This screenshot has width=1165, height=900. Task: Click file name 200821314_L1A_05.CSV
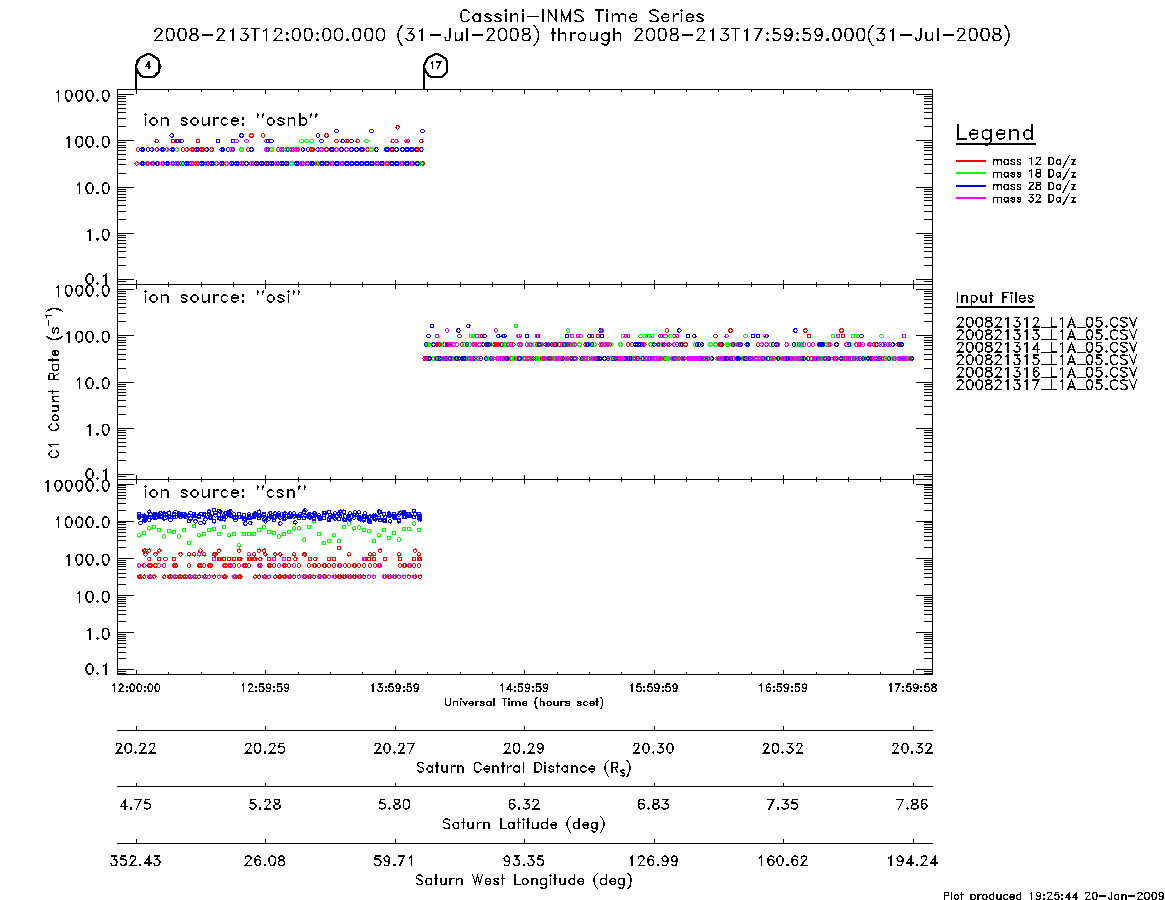click(1046, 348)
